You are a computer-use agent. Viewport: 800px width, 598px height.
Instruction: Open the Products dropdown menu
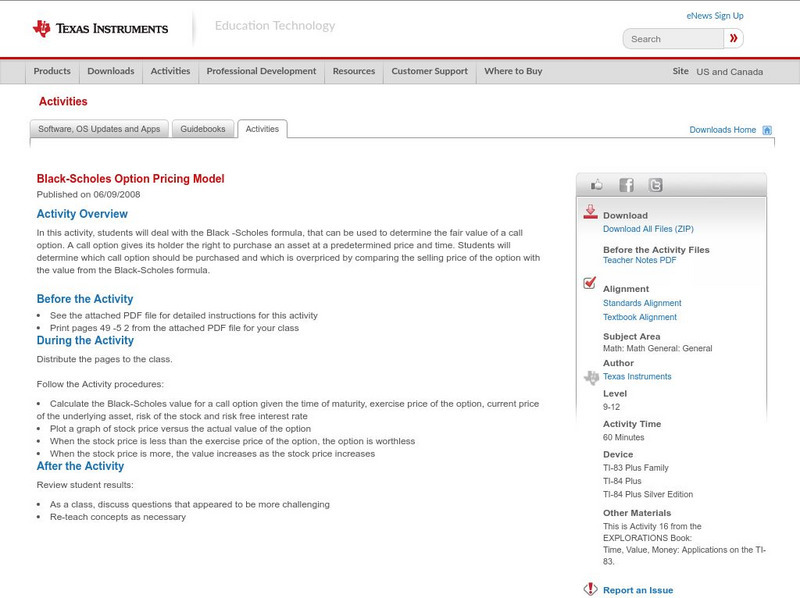(52, 71)
